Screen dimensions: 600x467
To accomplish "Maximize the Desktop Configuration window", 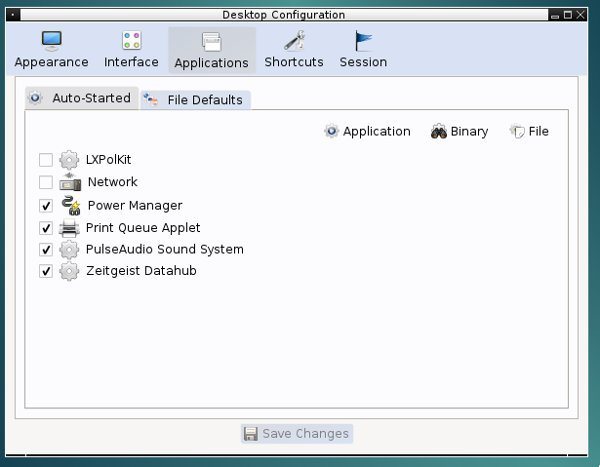I will [x=568, y=15].
